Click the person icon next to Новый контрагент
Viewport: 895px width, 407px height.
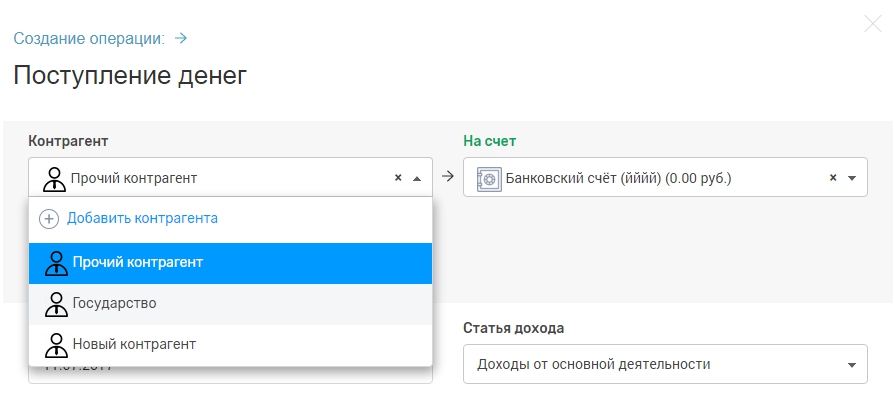[x=57, y=345]
